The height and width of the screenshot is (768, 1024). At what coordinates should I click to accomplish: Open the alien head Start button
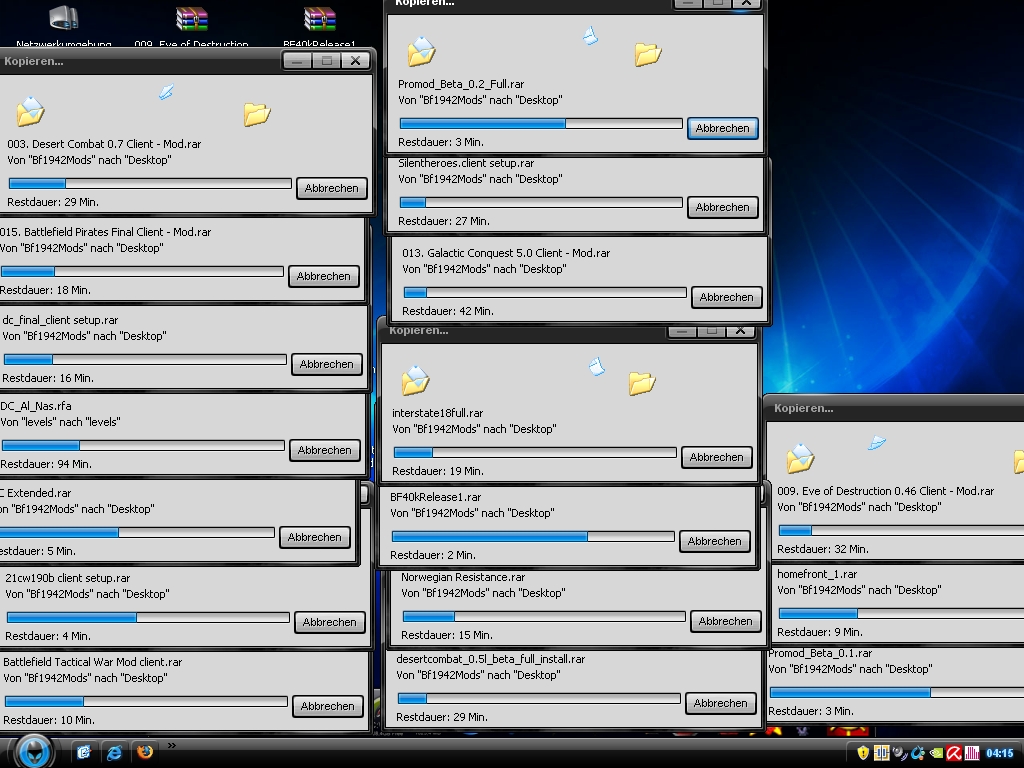pyautogui.click(x=33, y=750)
